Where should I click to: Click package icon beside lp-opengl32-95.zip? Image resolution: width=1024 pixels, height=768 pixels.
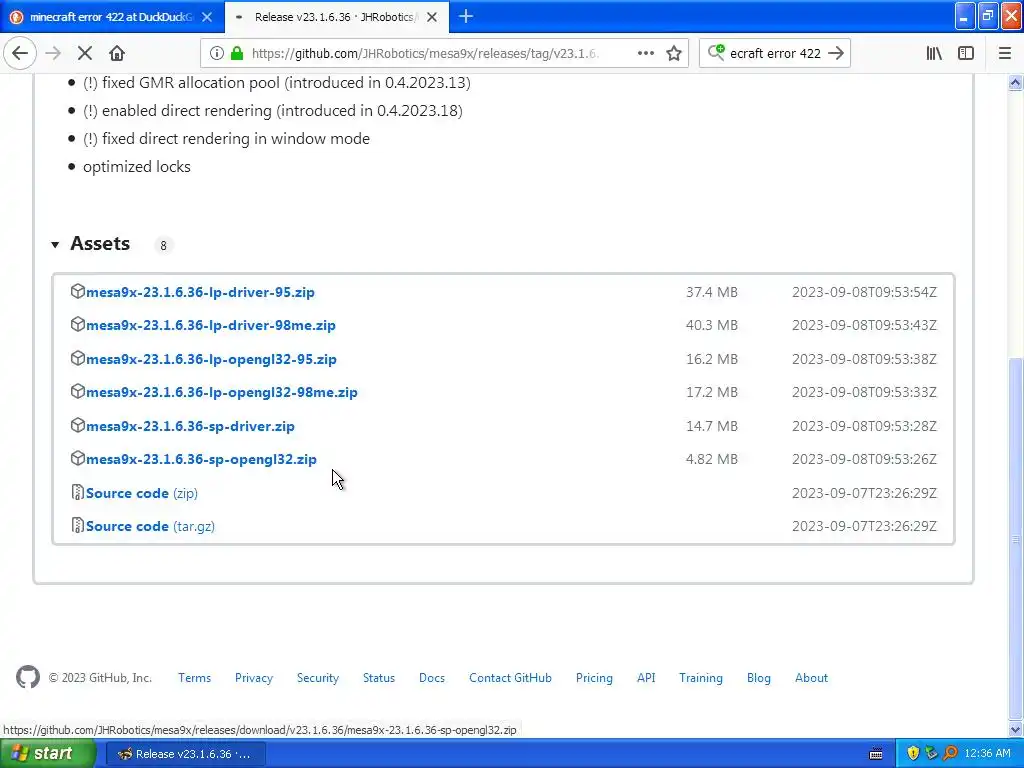77,359
